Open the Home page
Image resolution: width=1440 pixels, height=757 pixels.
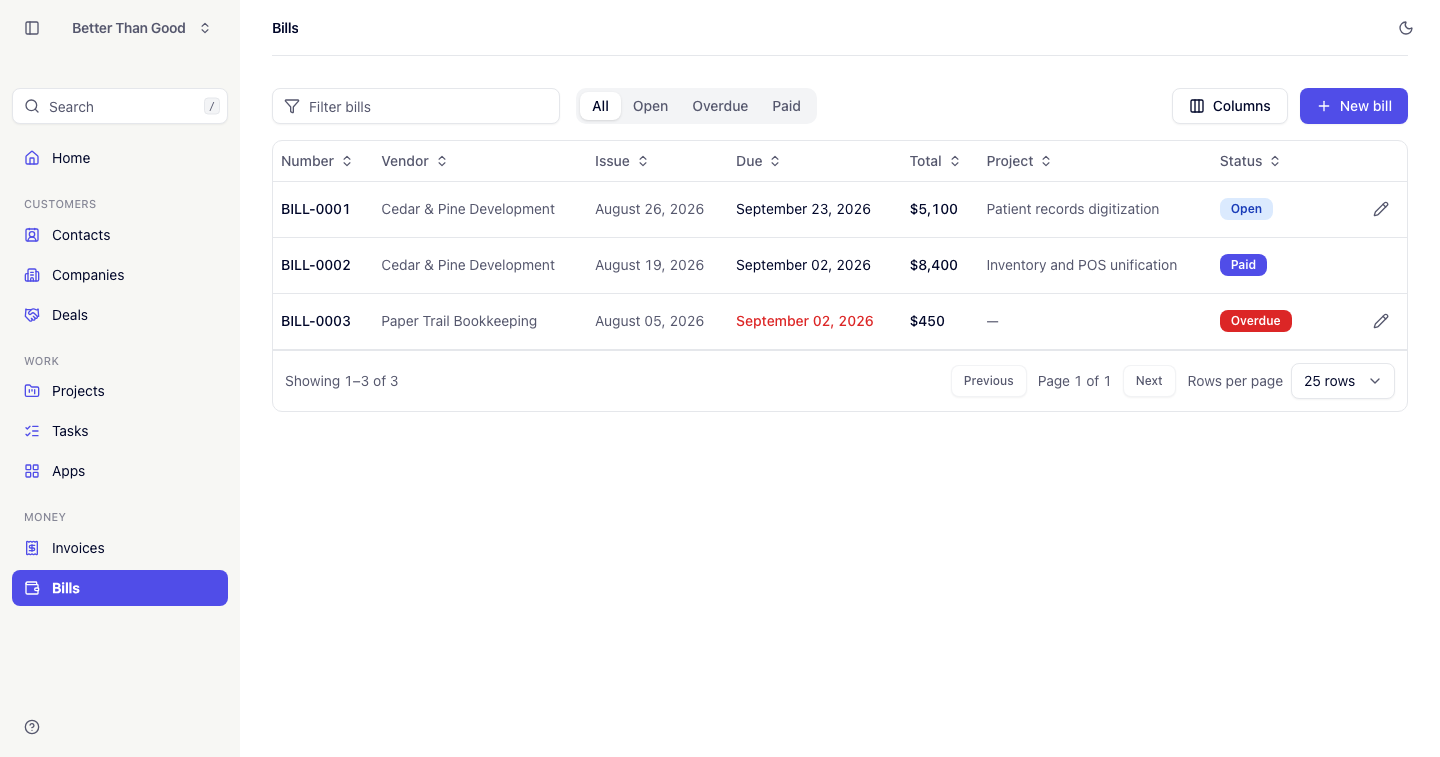click(x=120, y=158)
